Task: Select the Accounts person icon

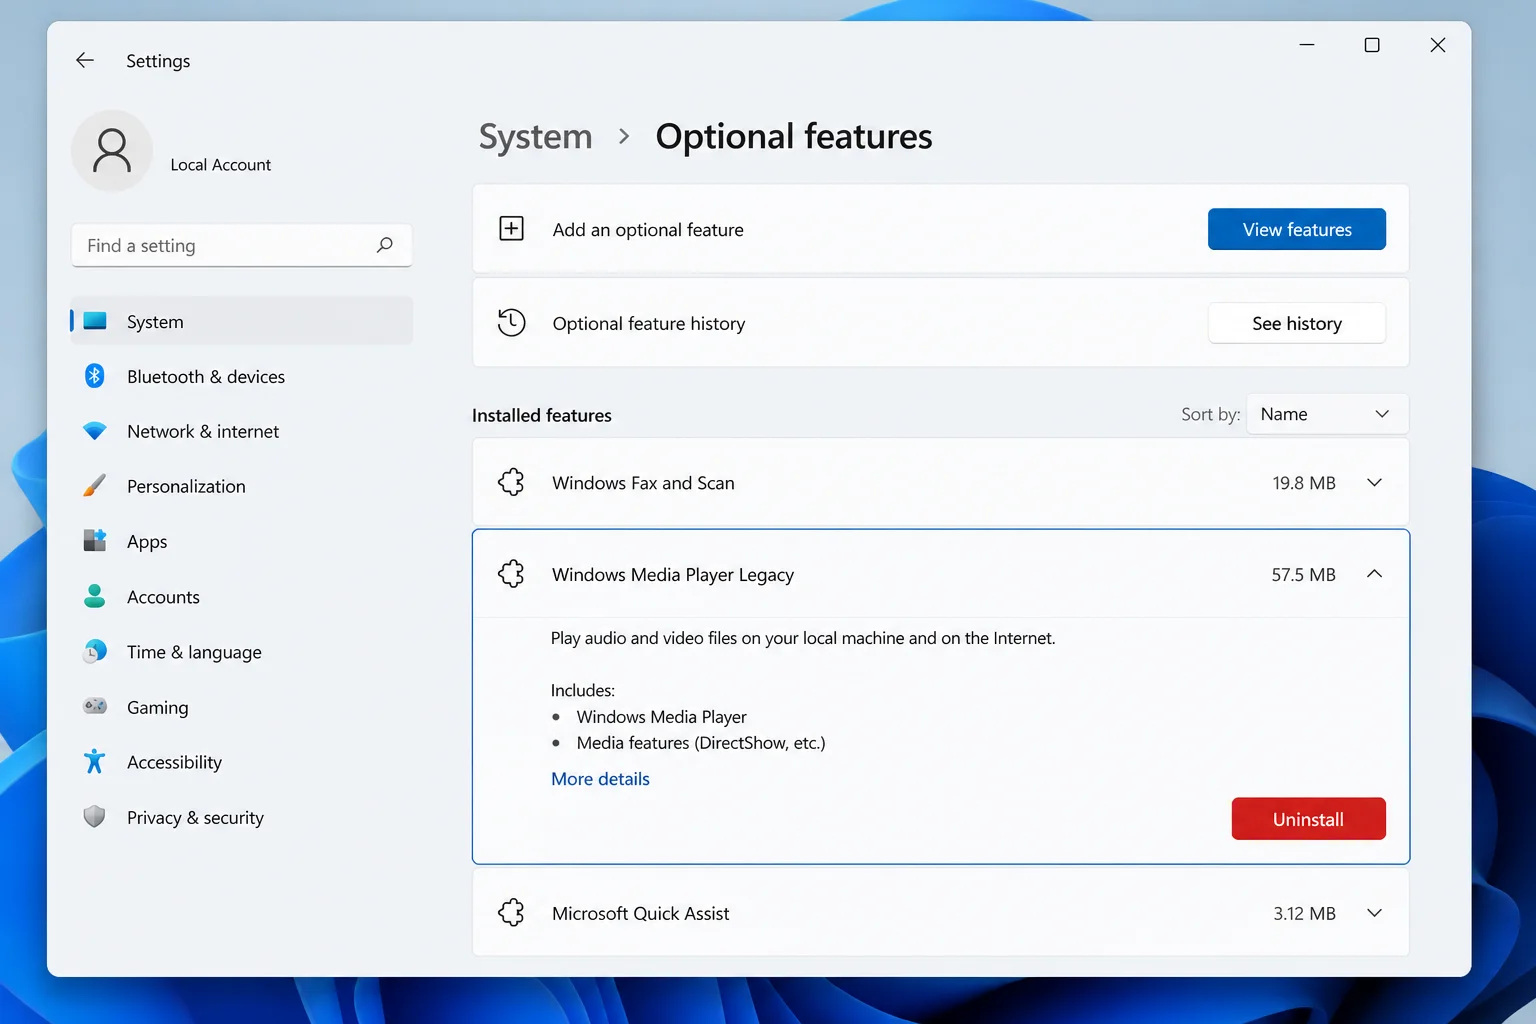Action: pos(95,596)
